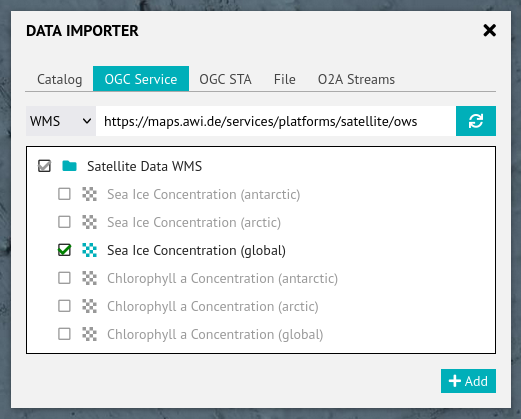Switch to the Catalog tab
This screenshot has height=419, width=521.
pyautogui.click(x=59, y=79)
